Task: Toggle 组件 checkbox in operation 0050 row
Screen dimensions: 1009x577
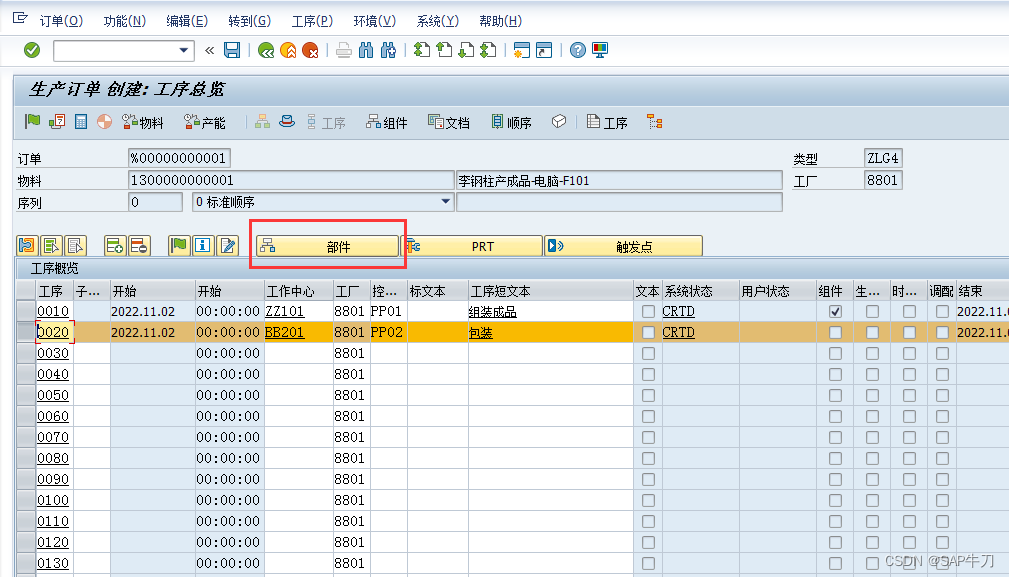Action: point(835,395)
